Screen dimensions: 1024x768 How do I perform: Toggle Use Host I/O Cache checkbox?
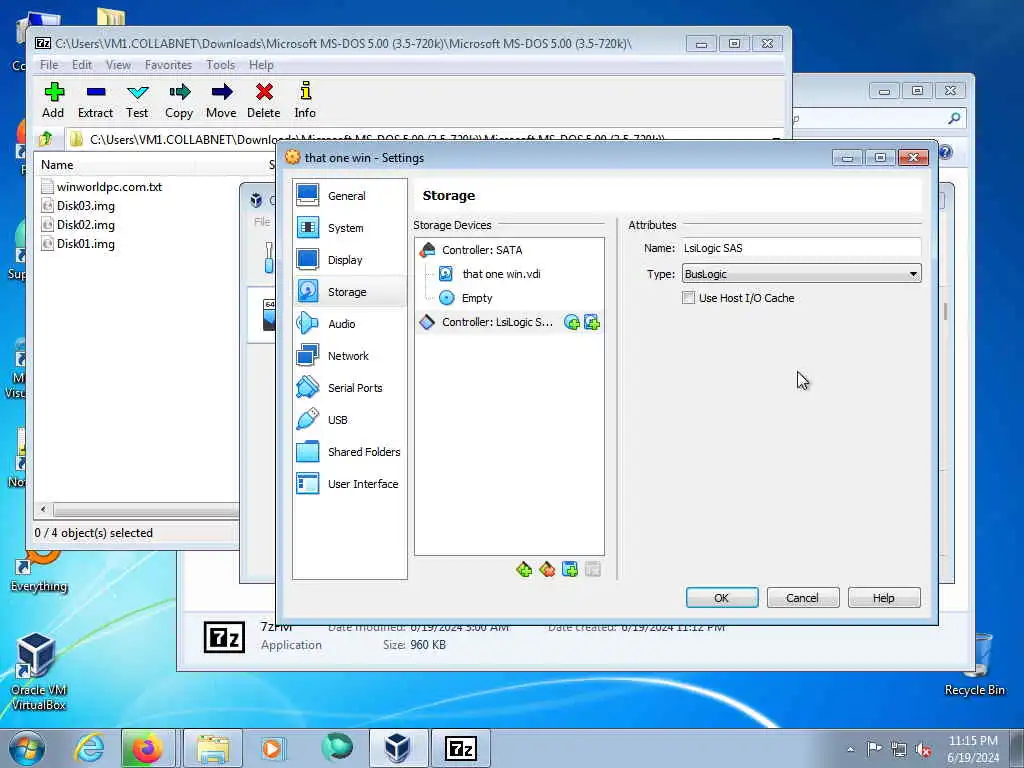pyautogui.click(x=688, y=298)
